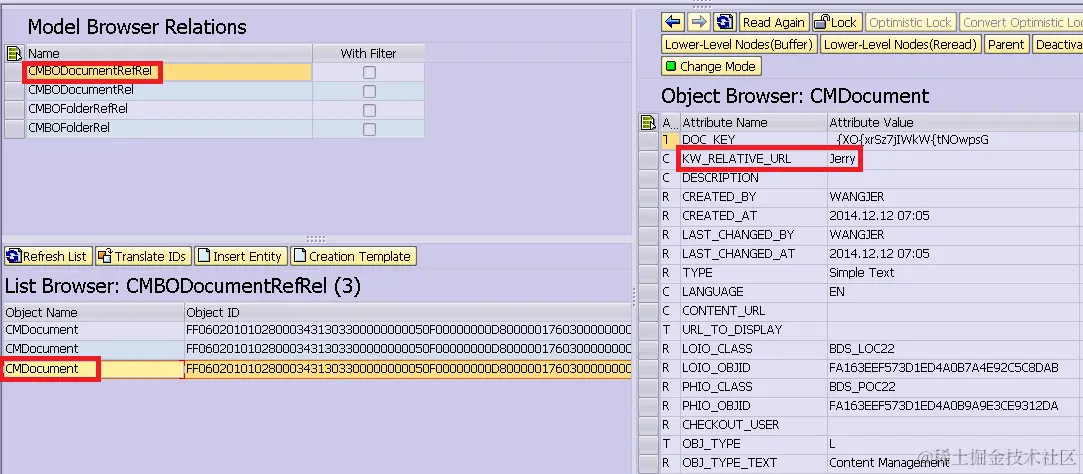Click LANGUAGE value EN
Image resolution: width=1083 pixels, height=474 pixels.
pos(837,292)
